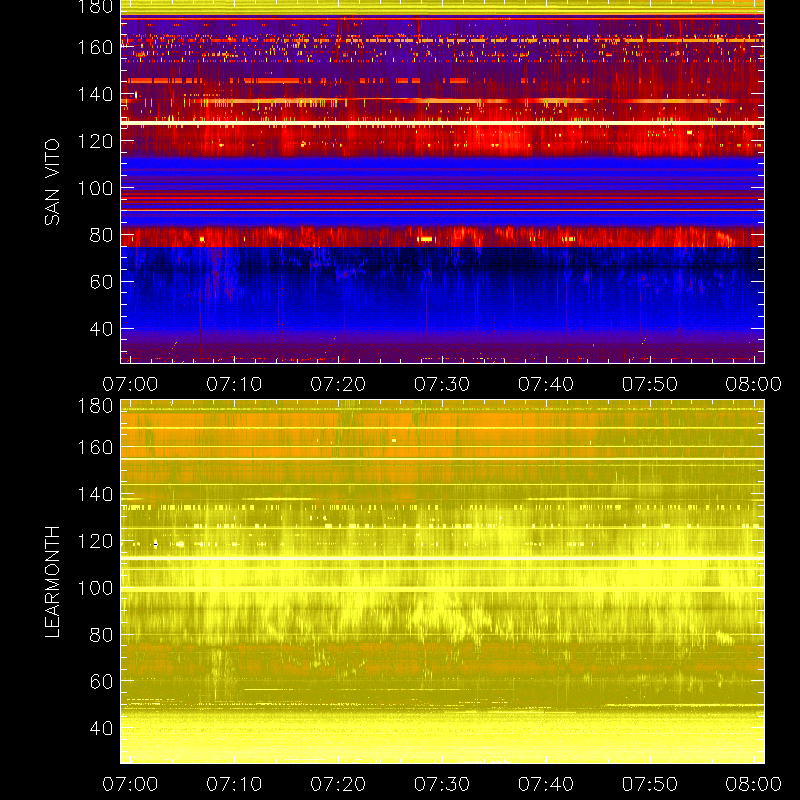Choose 07:10 time label under LEARMONTH plot
The image size is (800, 800).
tap(234, 784)
